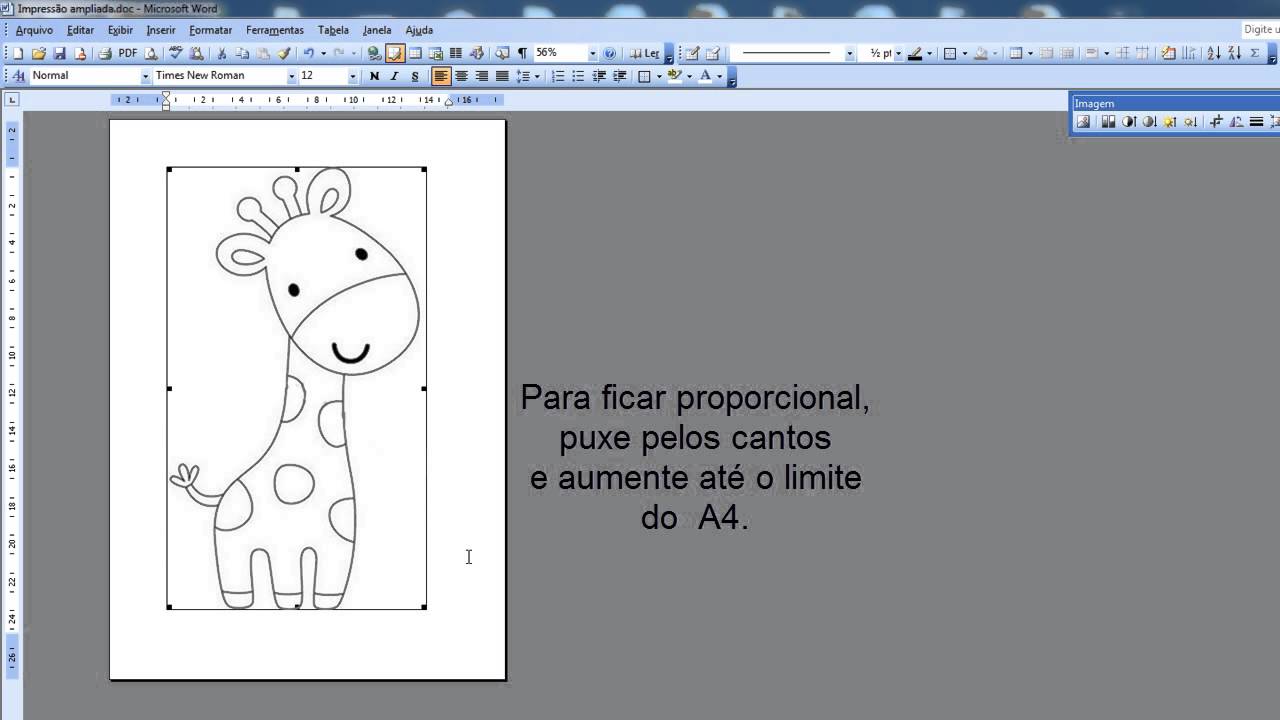
Task: Insert a table from the standard toolbar
Action: pos(415,53)
